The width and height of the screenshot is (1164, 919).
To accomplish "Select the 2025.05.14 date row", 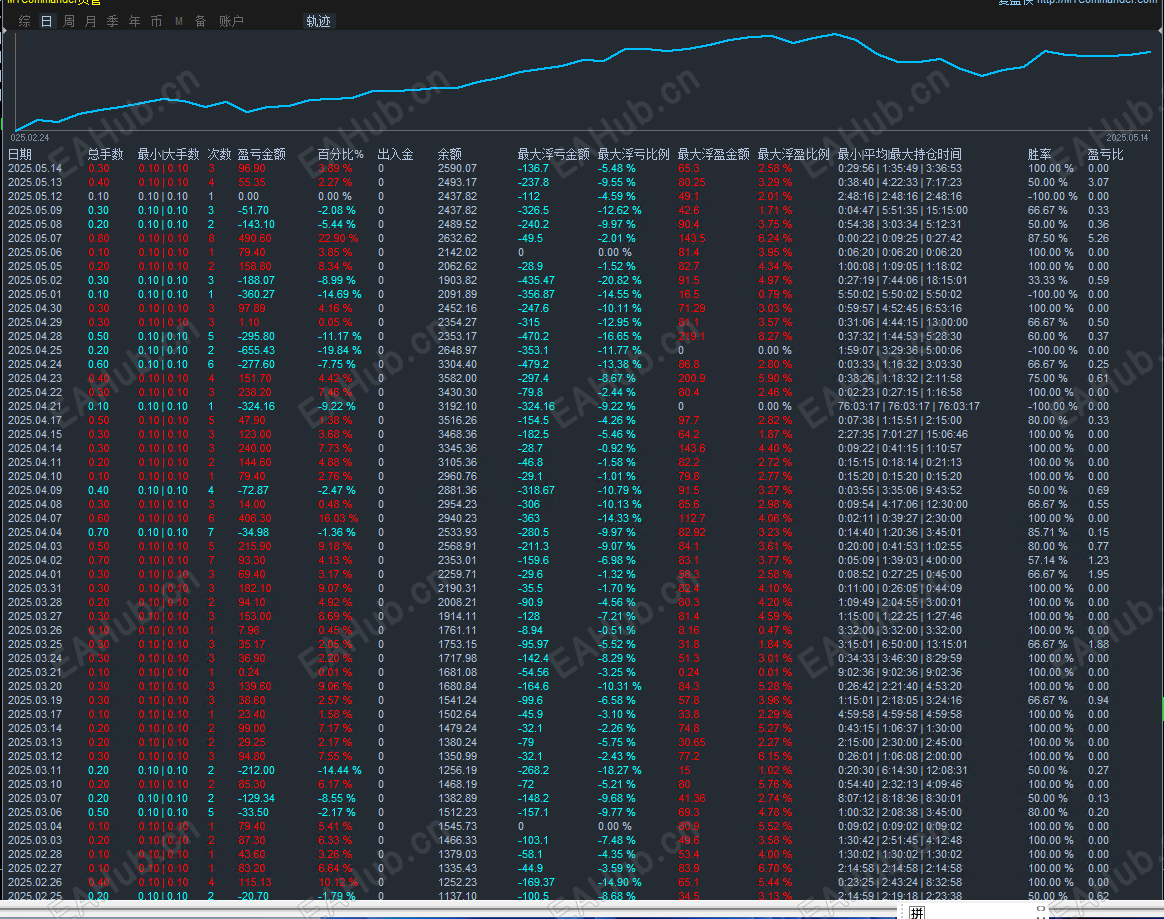I will tap(35, 169).
